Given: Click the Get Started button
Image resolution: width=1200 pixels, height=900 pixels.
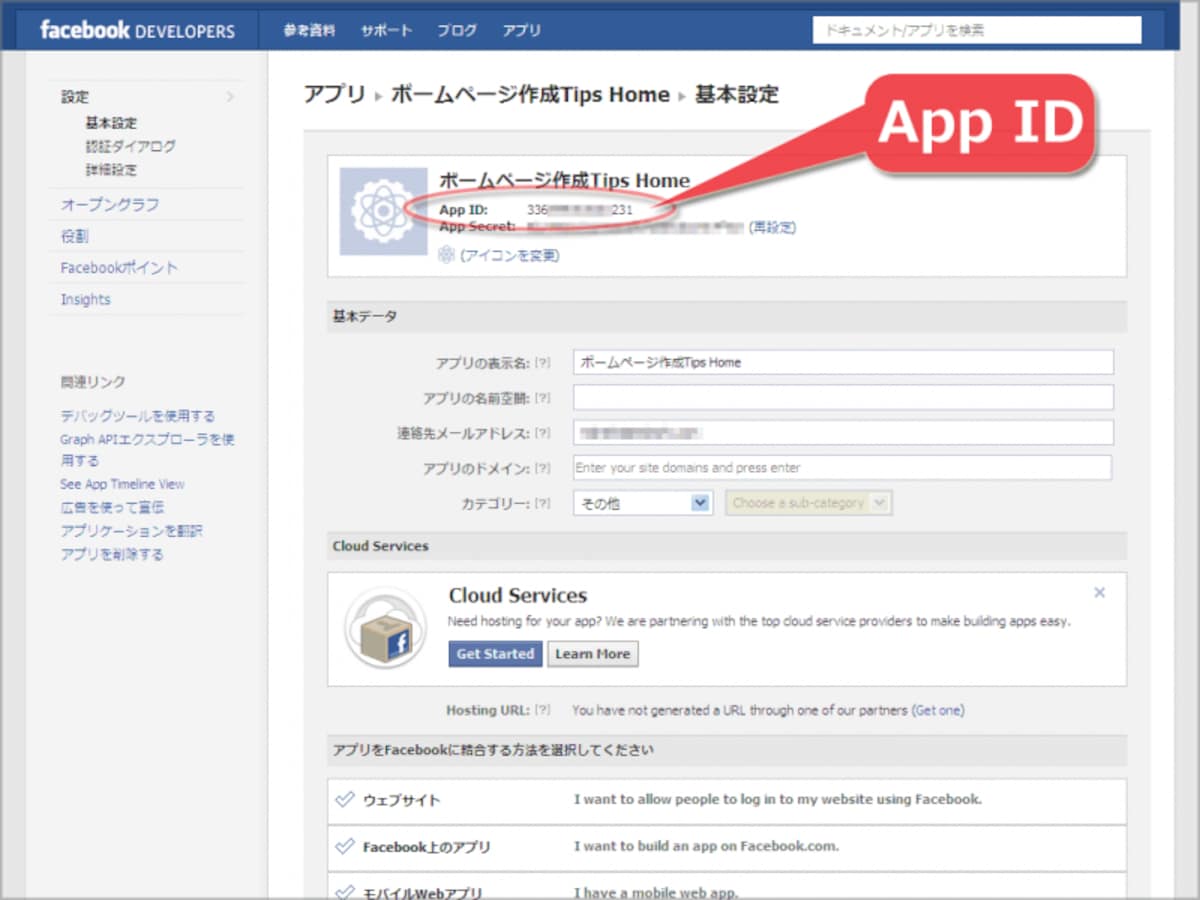Looking at the screenshot, I should point(495,654).
